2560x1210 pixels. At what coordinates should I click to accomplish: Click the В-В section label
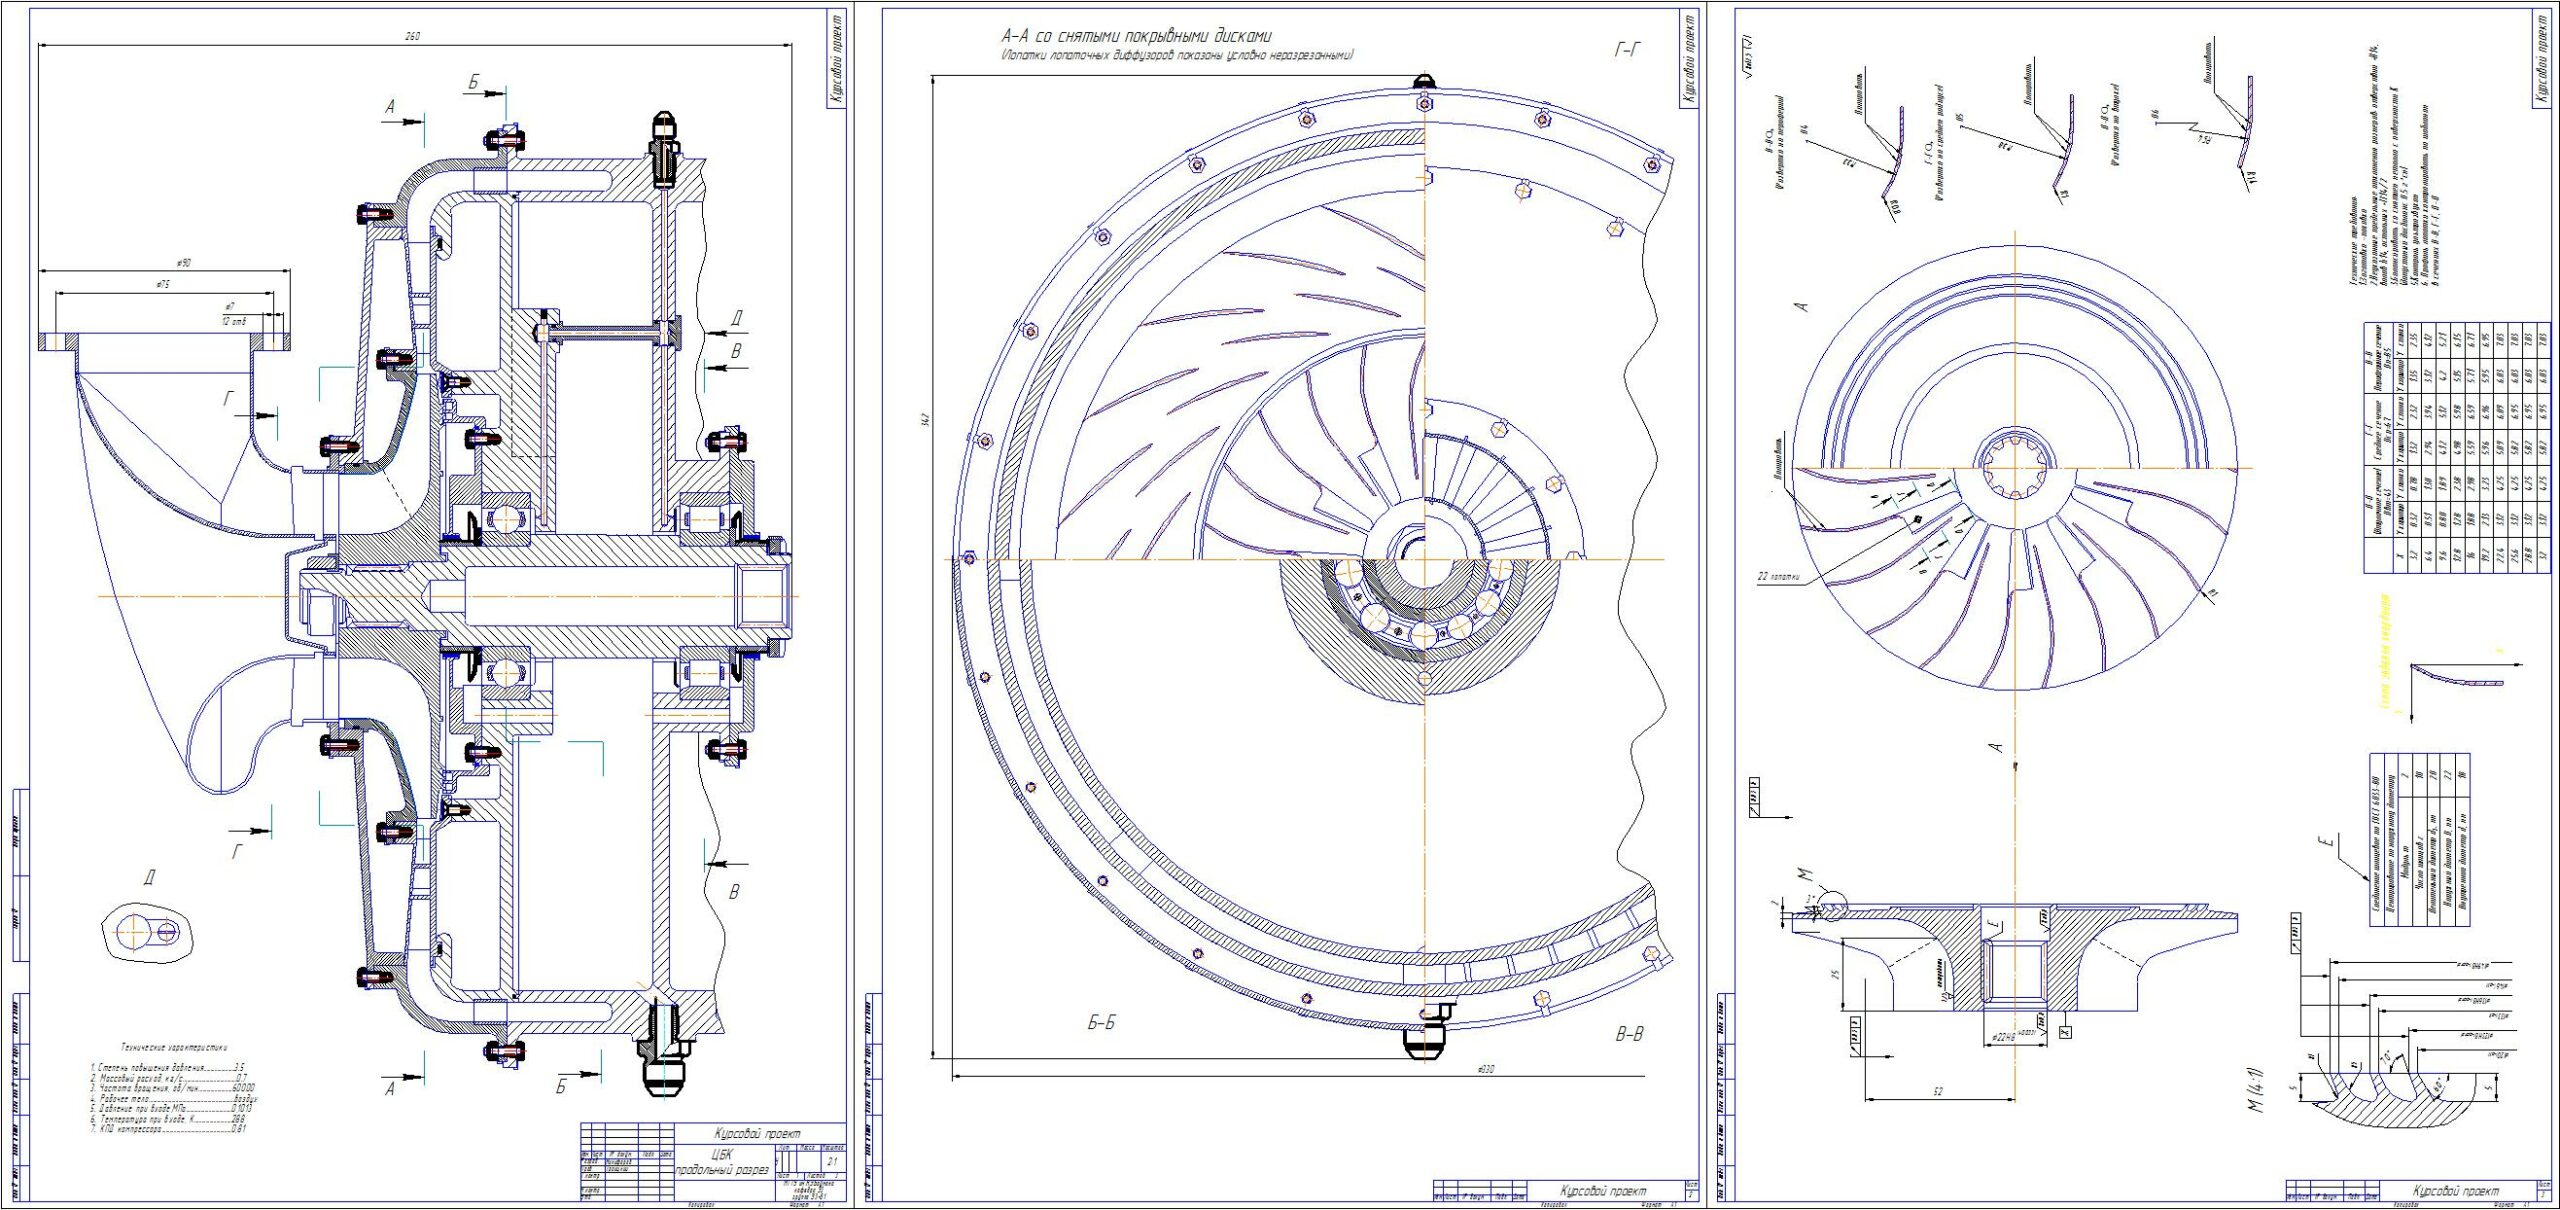(x=1629, y=1035)
